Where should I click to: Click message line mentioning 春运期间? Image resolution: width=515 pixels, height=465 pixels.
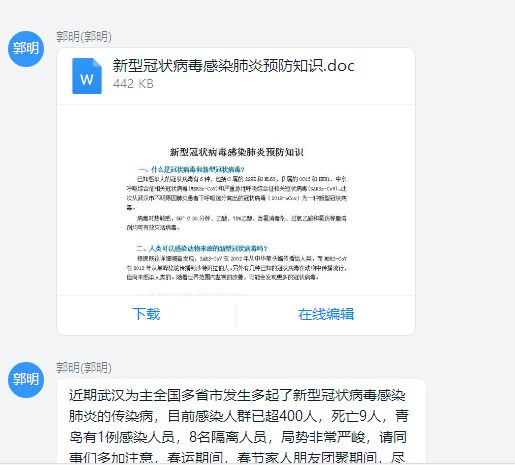(x=237, y=457)
